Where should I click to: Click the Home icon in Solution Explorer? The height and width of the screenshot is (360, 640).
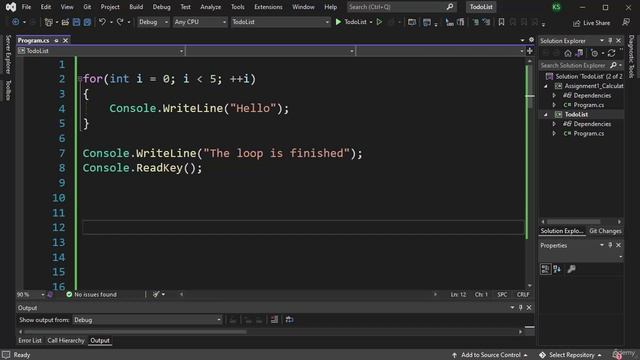click(x=568, y=53)
